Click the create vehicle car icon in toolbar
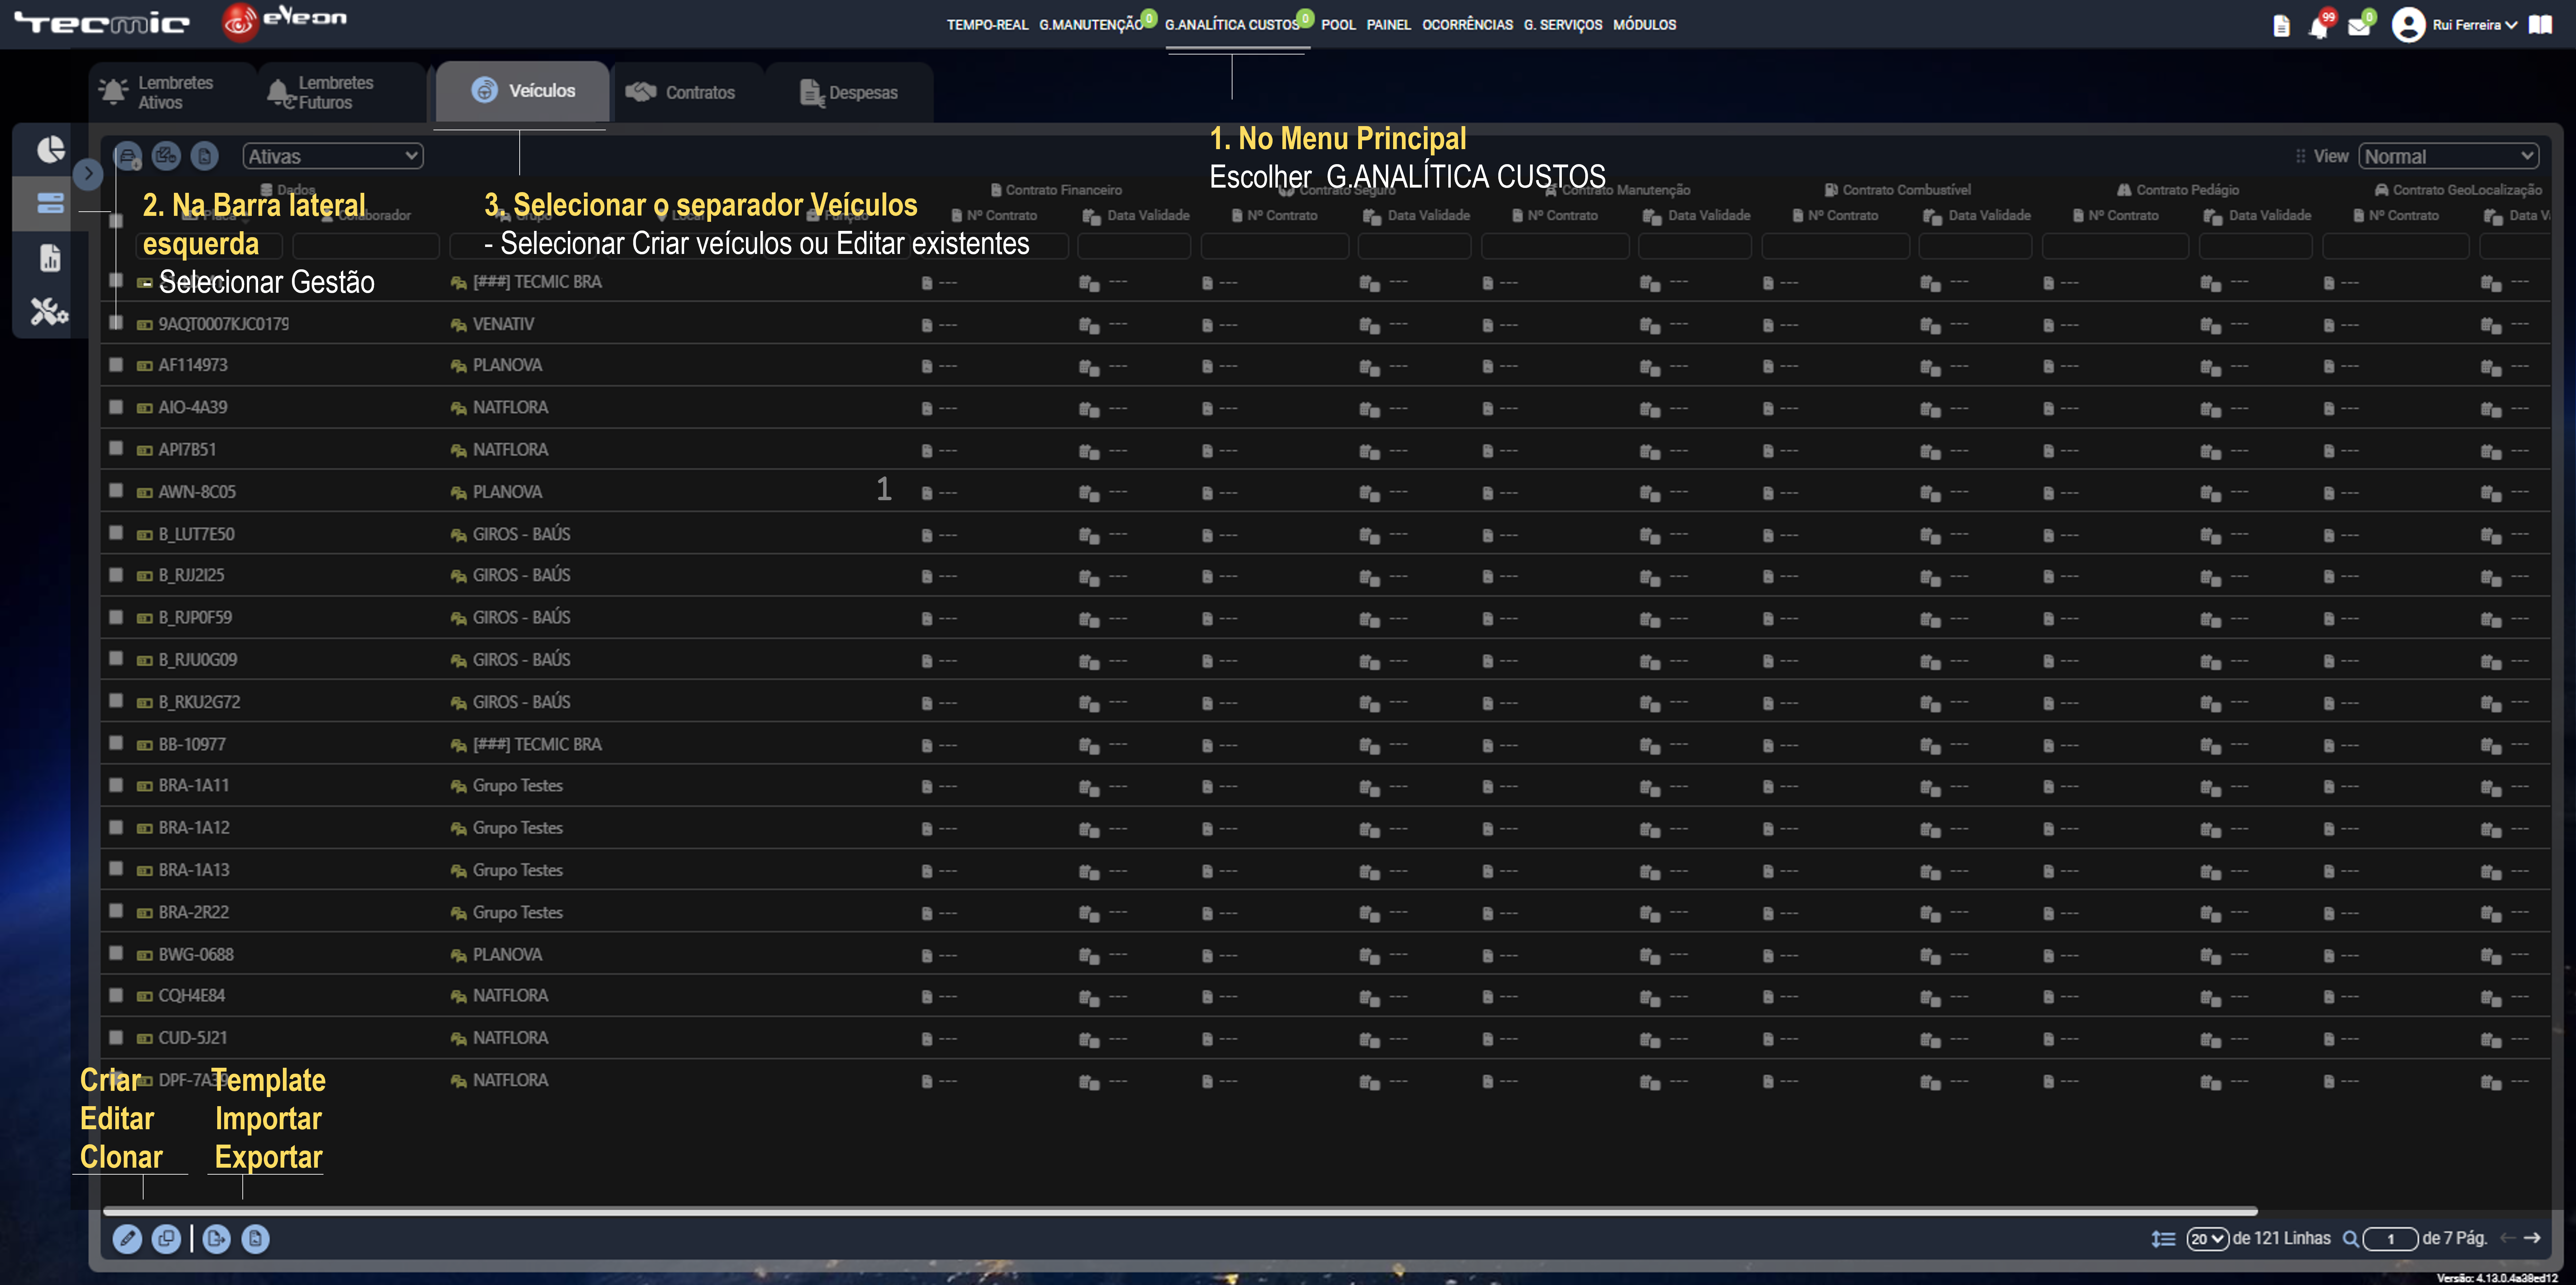The height and width of the screenshot is (1285, 2576). coord(128,156)
